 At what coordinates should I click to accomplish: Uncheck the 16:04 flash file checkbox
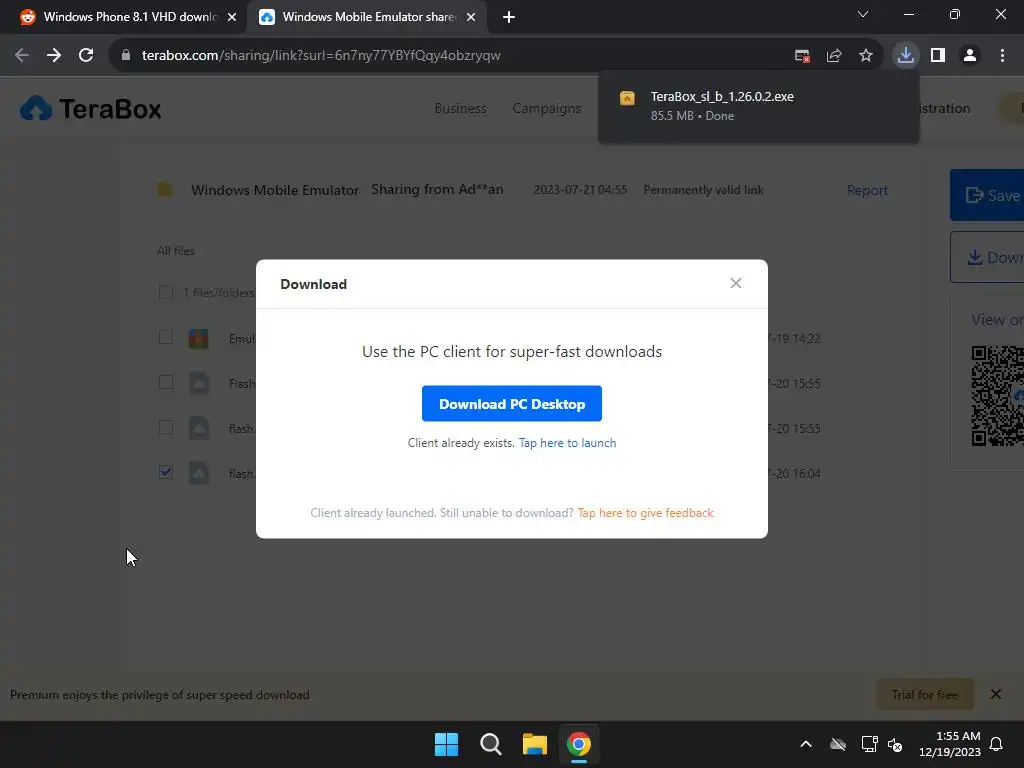pyautogui.click(x=166, y=472)
